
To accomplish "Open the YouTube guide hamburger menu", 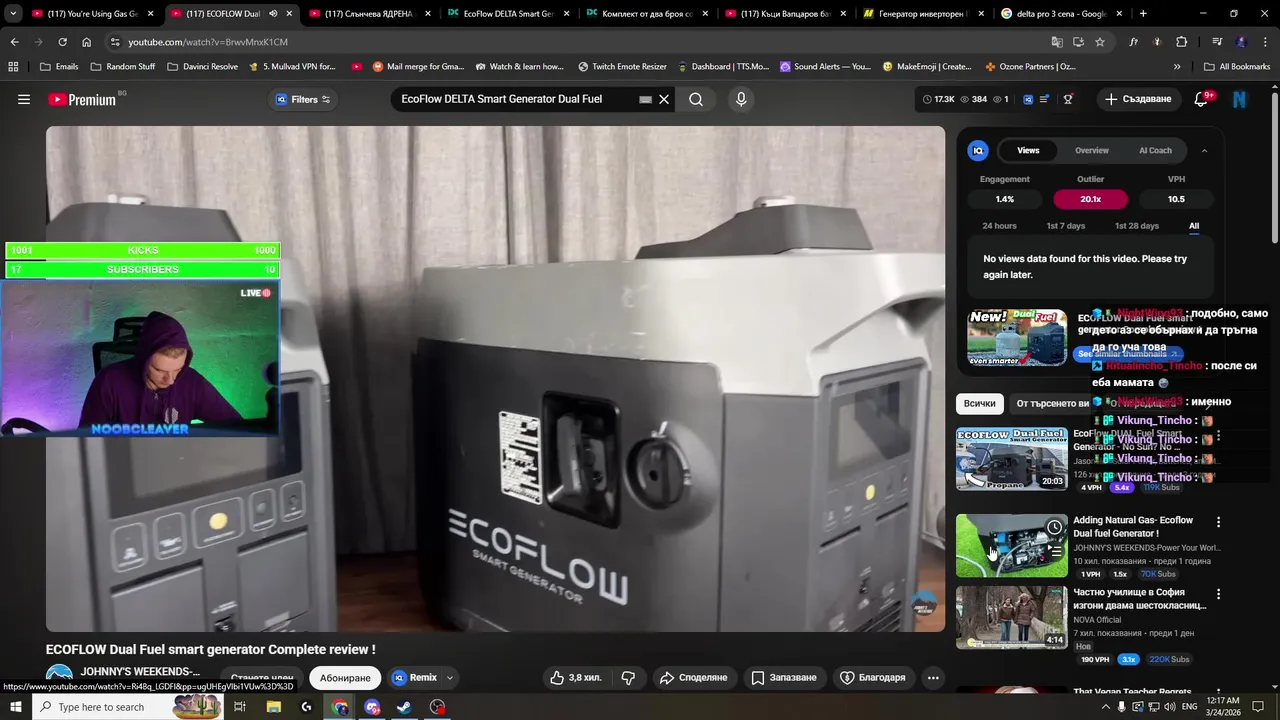I will [x=24, y=99].
